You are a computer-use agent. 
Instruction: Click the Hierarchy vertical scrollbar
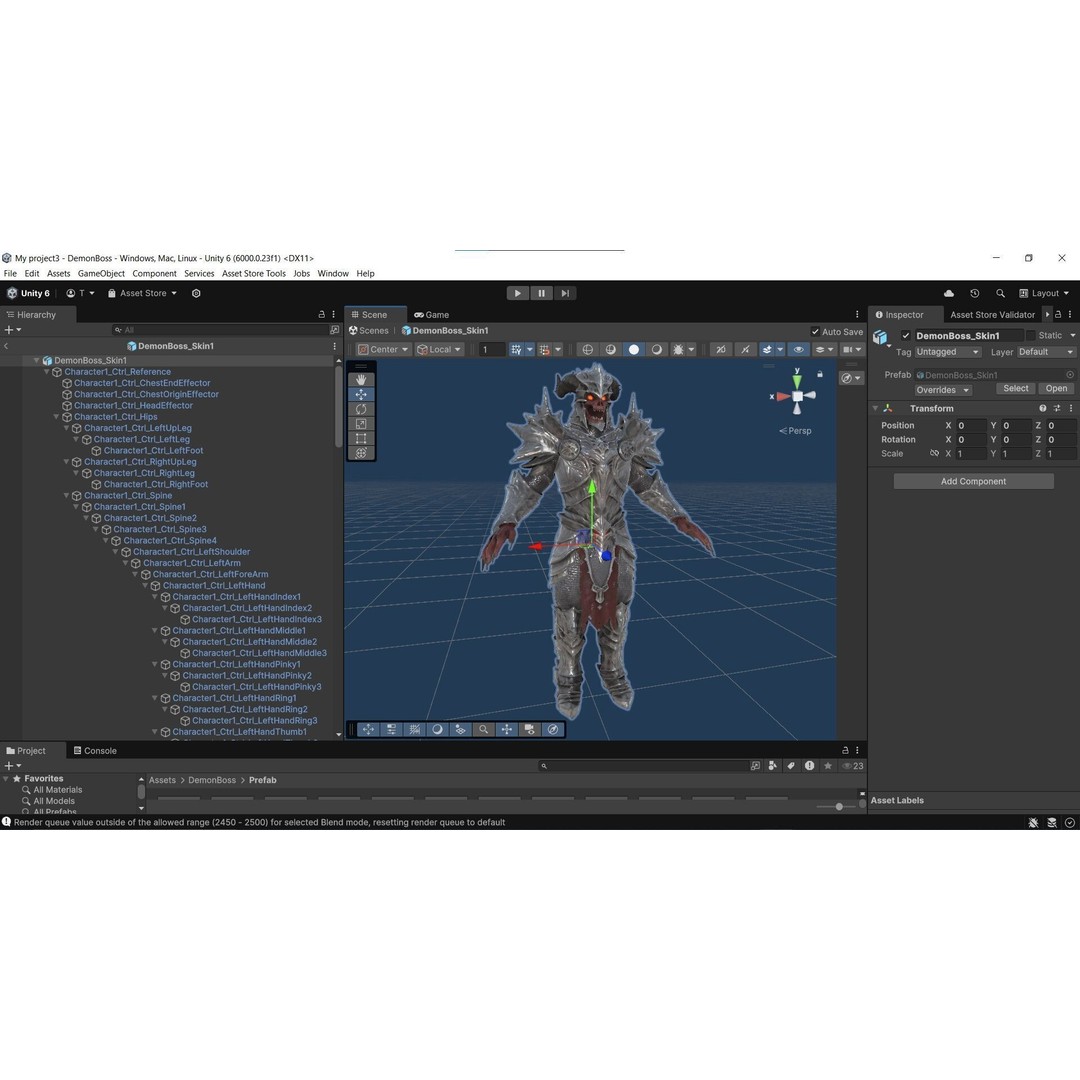tap(338, 406)
